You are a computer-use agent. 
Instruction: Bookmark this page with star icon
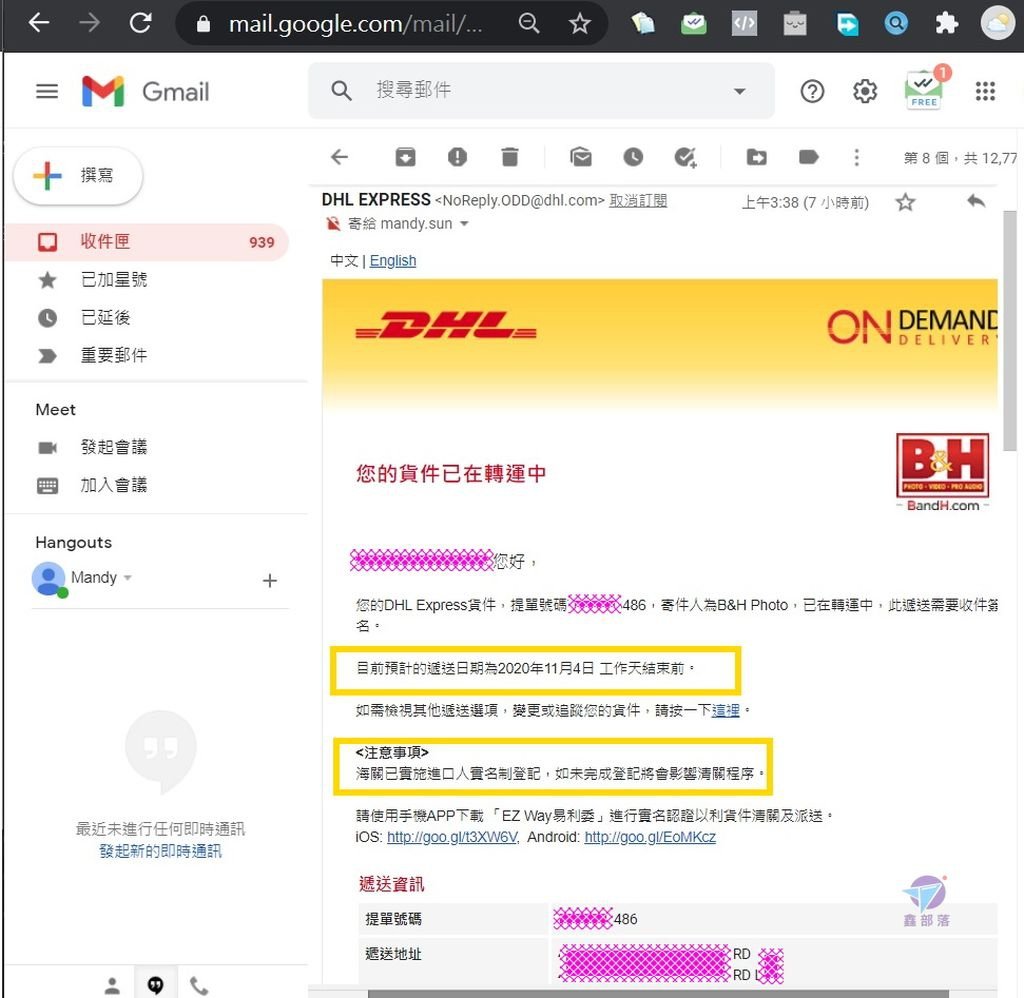point(579,24)
